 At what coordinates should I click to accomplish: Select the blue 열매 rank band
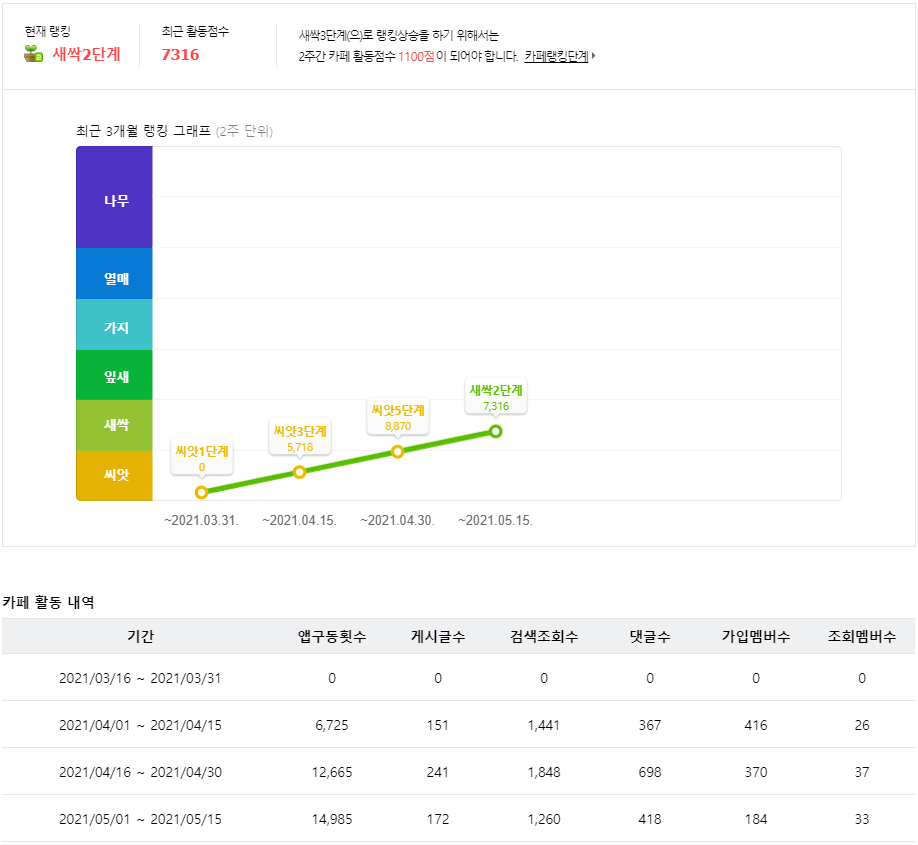[114, 273]
